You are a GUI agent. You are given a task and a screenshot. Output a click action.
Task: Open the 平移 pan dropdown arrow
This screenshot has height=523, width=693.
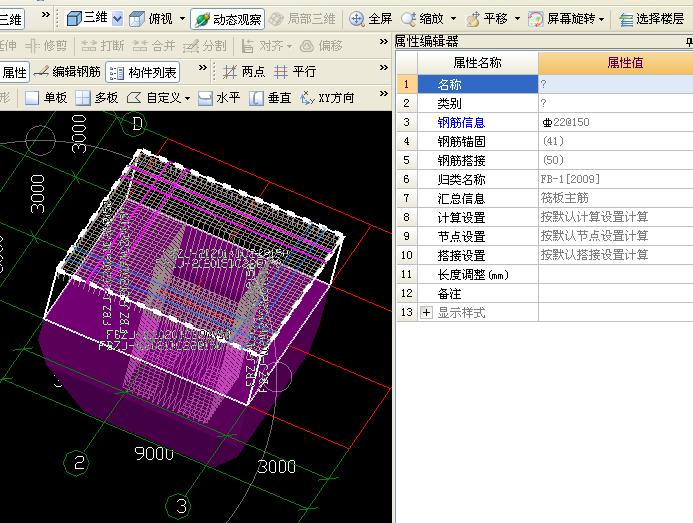point(518,19)
